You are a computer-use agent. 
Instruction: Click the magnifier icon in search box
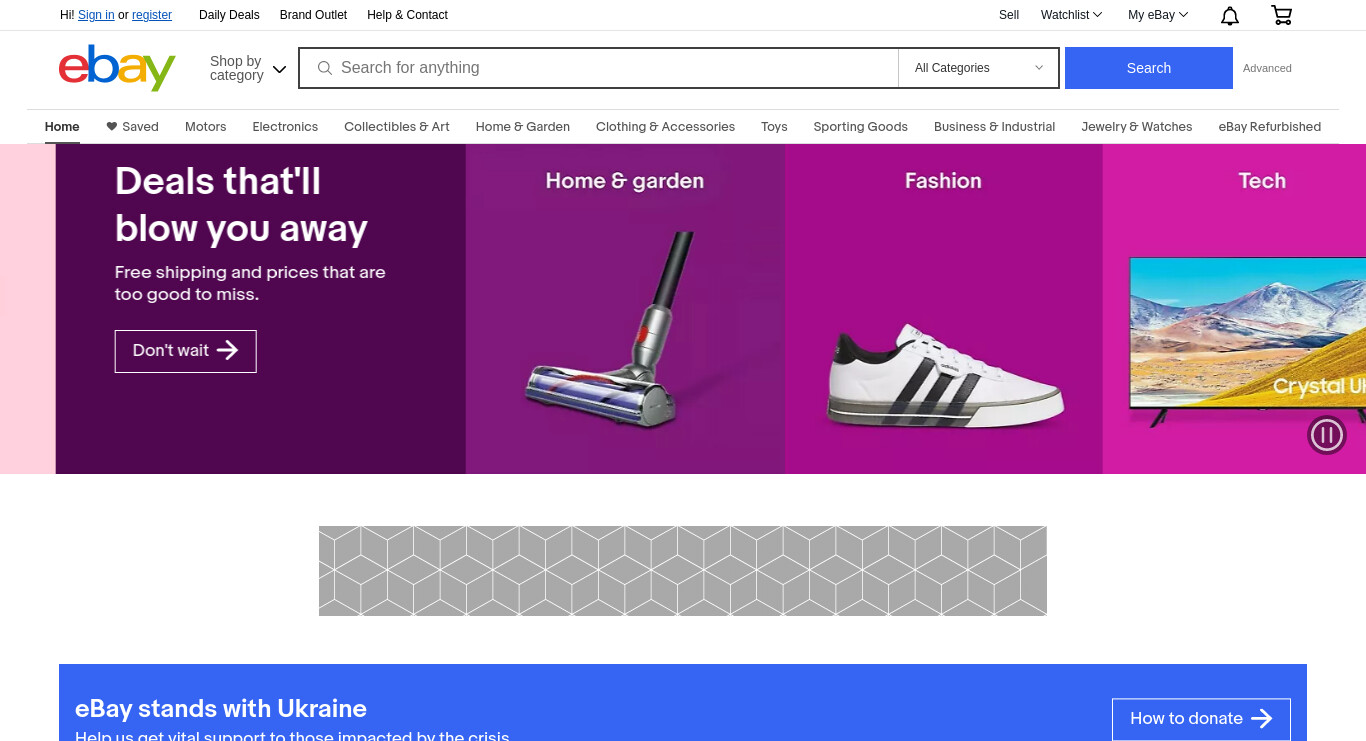324,68
